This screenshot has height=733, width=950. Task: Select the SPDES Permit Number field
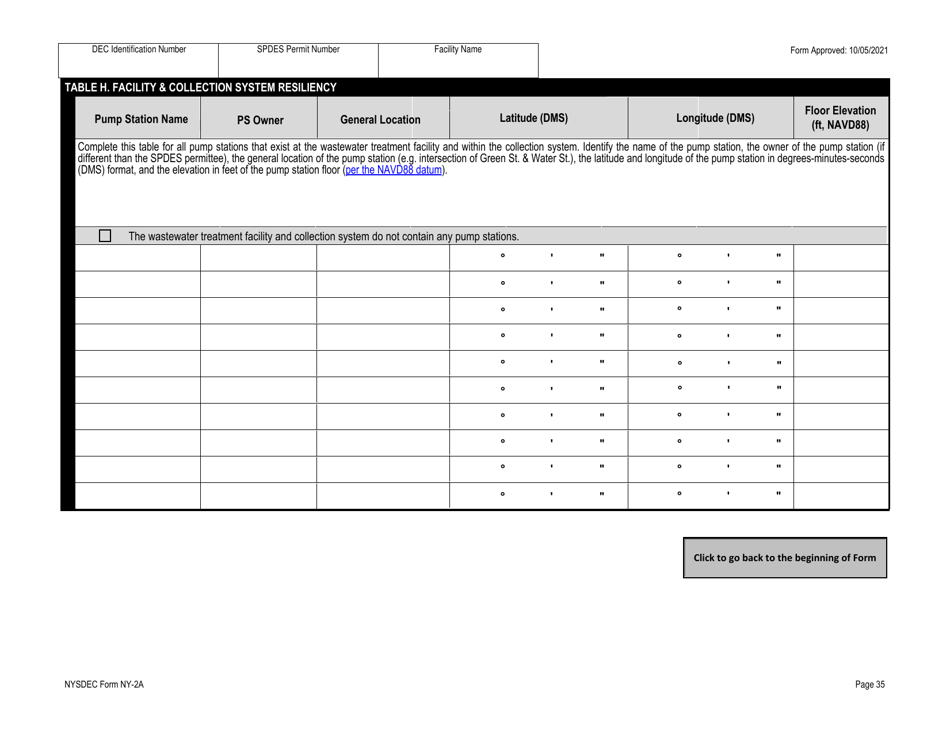pos(299,60)
